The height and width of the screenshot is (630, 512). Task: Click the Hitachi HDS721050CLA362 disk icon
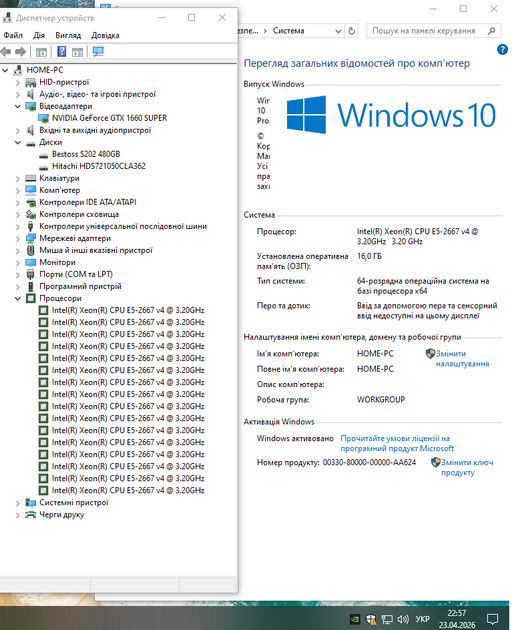click(x=43, y=167)
